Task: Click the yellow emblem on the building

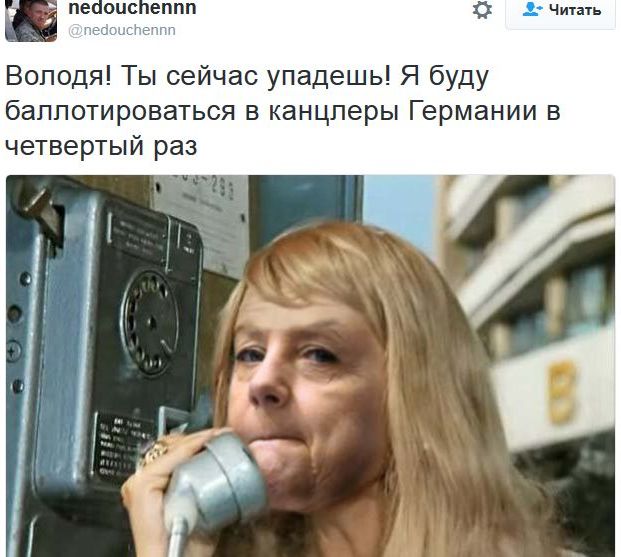Action: (x=561, y=392)
